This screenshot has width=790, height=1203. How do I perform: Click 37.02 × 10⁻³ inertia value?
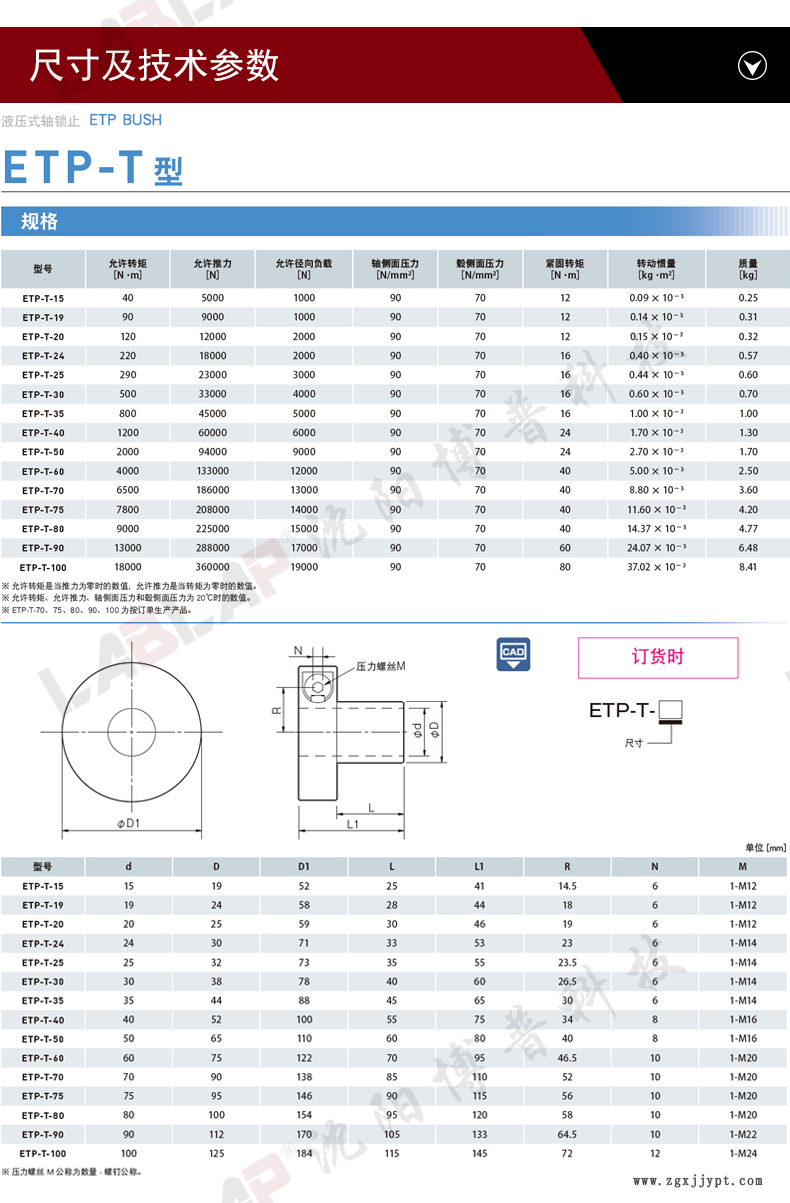(x=656, y=567)
